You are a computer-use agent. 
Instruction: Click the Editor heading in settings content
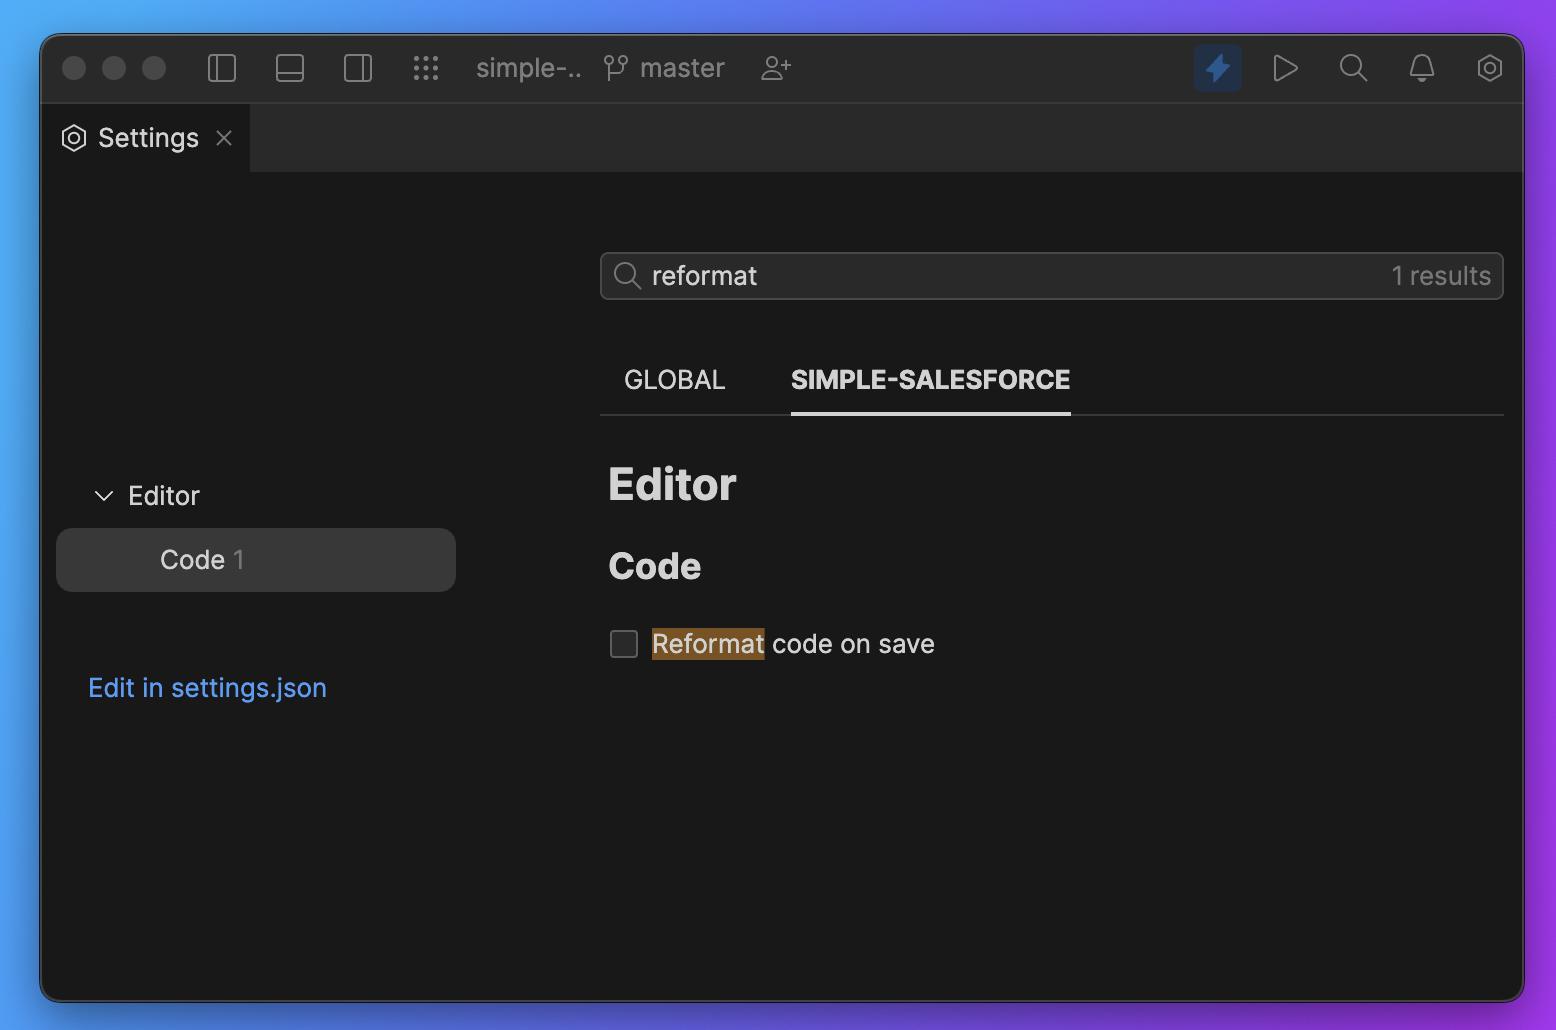(x=673, y=485)
